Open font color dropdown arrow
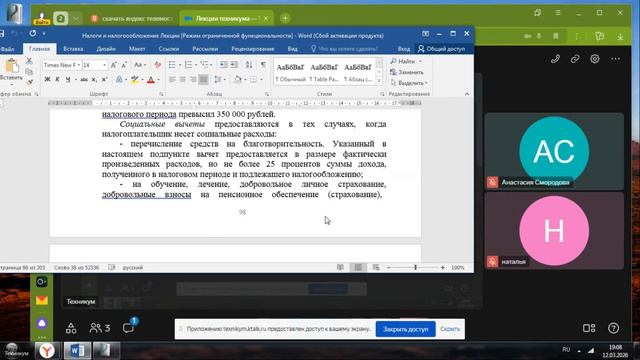The height and width of the screenshot is (360, 640). coord(158,80)
